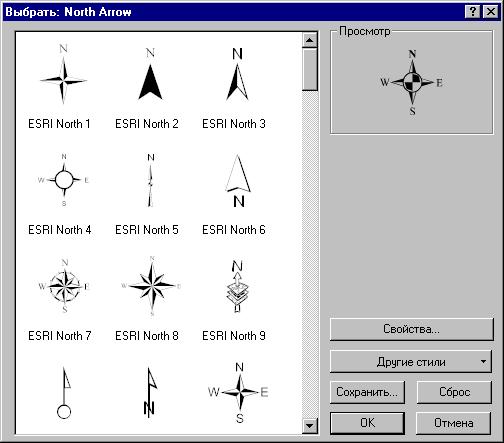The height and width of the screenshot is (443, 504).
Task: Expand the Другие стили dropdown
Action: (x=411, y=361)
